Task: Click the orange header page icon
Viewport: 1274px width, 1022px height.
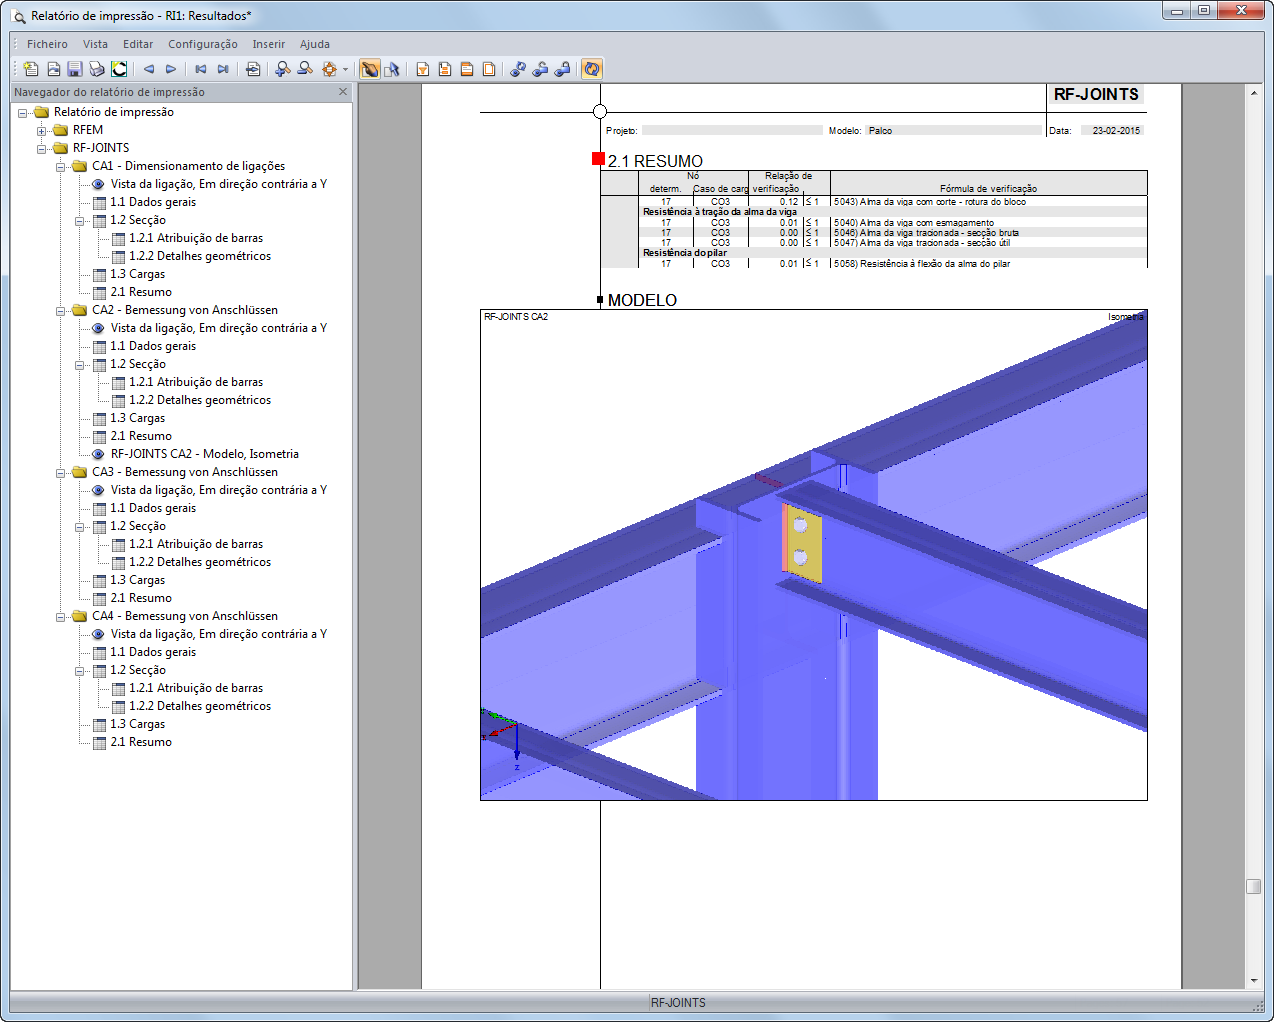Action: click(x=467, y=69)
